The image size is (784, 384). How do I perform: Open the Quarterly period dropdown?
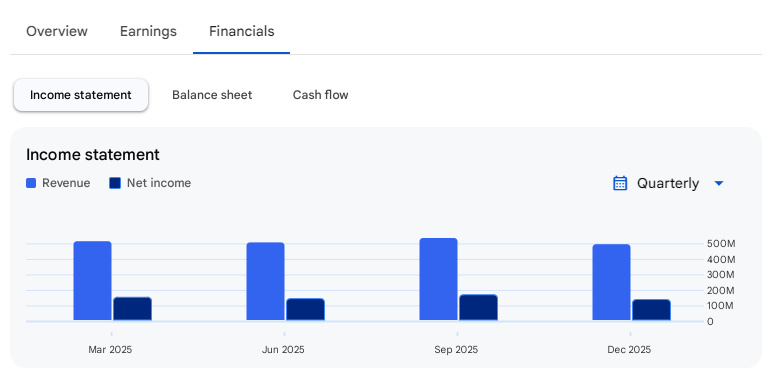click(x=668, y=184)
